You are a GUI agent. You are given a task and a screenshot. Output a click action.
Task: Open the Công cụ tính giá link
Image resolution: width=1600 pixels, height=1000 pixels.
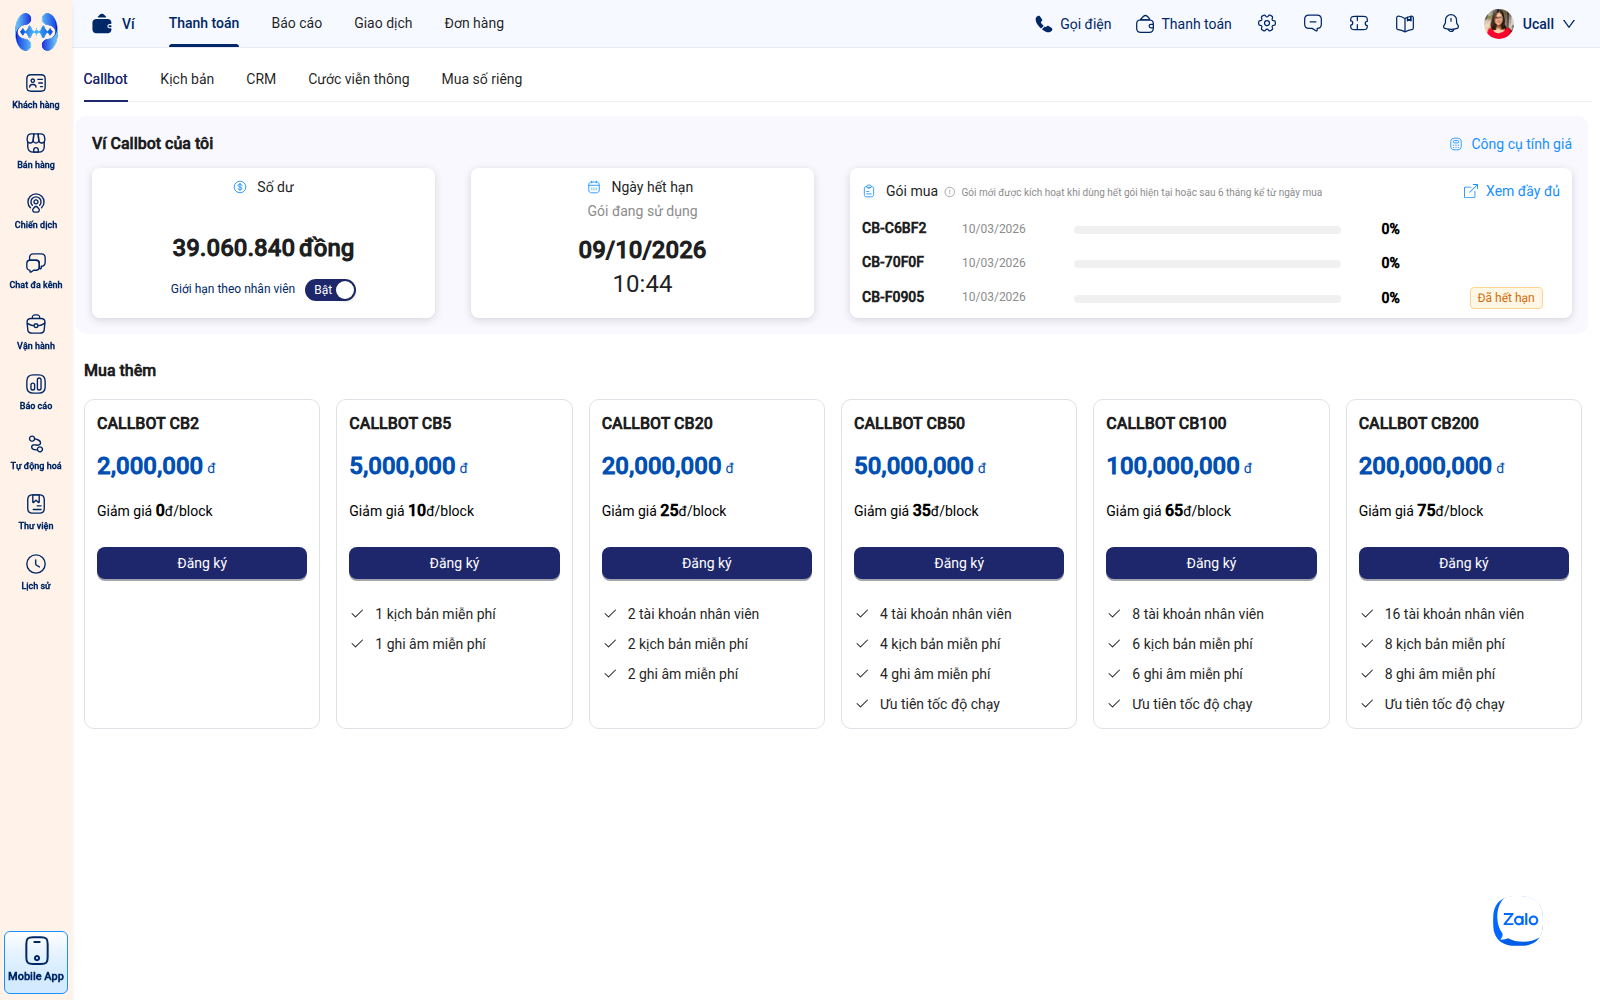(1511, 144)
